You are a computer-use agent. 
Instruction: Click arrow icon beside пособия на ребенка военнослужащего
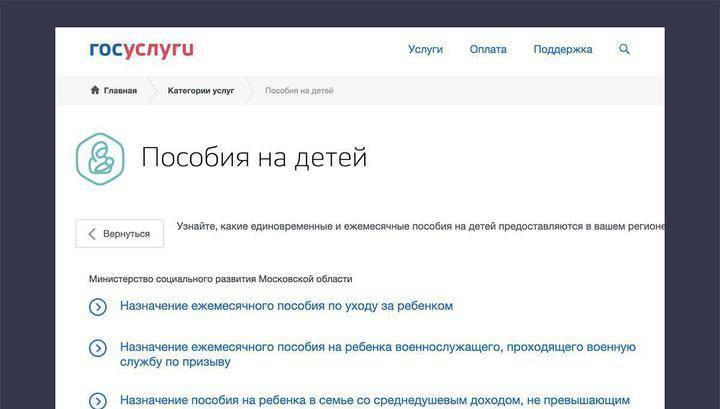[98, 348]
